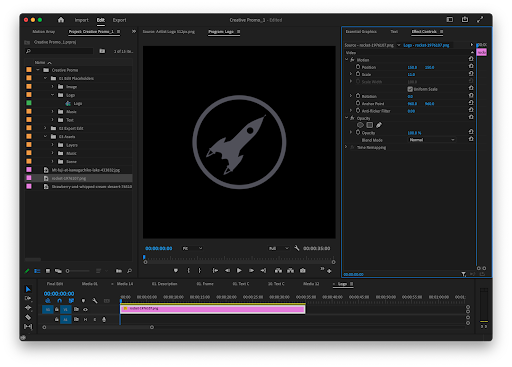Toggle linked selection in timeline
The width and height of the screenshot is (512, 367).
coord(71,301)
